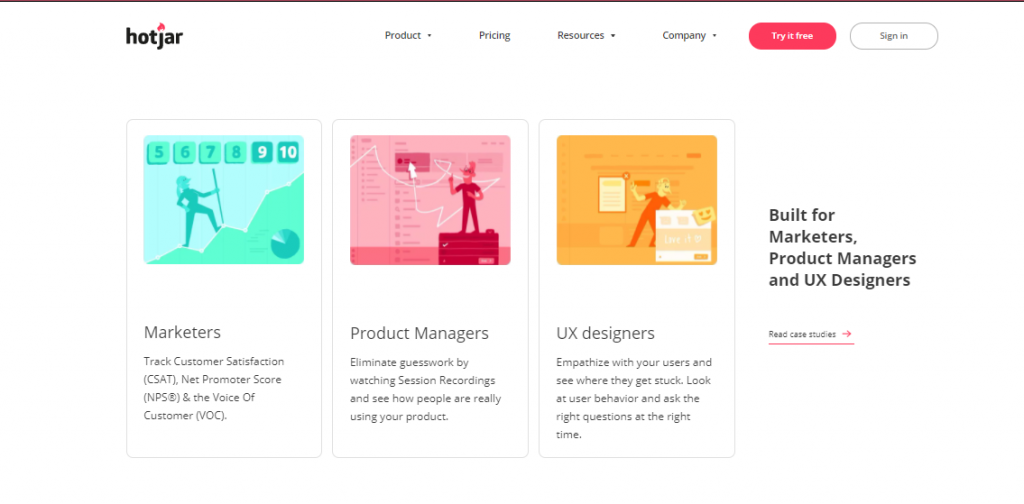The height and width of the screenshot is (504, 1024).
Task: Click the smiley emoji in orange illustration
Action: [703, 215]
